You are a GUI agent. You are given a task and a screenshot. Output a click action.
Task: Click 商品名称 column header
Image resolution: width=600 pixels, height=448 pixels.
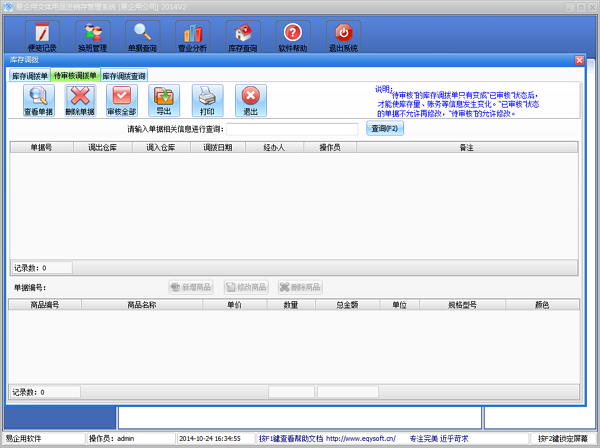(142, 305)
